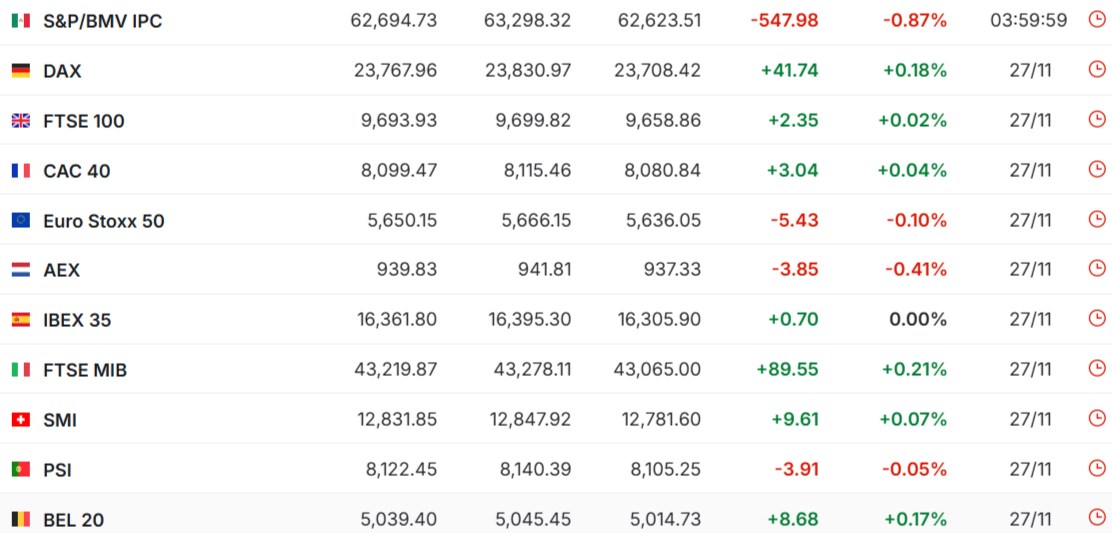
Task: Click the FTSE 100 row clock icon
Action: pyautogui.click(x=1096, y=120)
